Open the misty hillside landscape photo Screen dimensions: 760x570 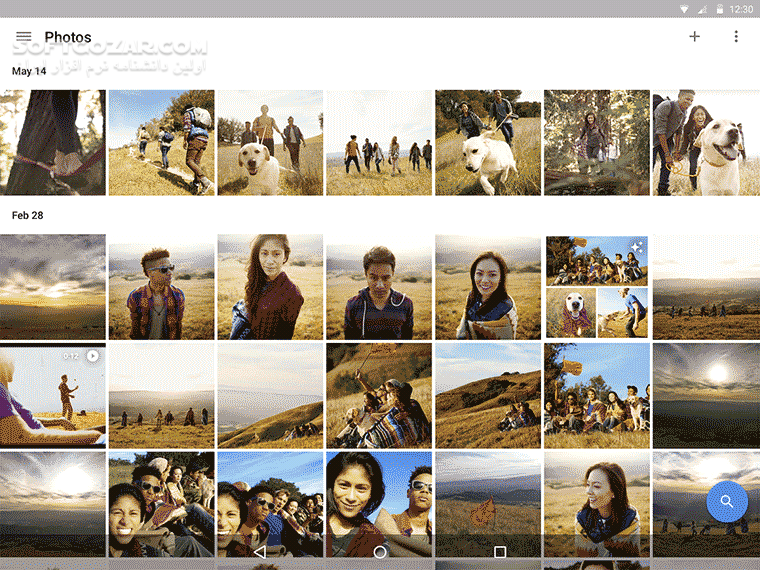(270, 395)
